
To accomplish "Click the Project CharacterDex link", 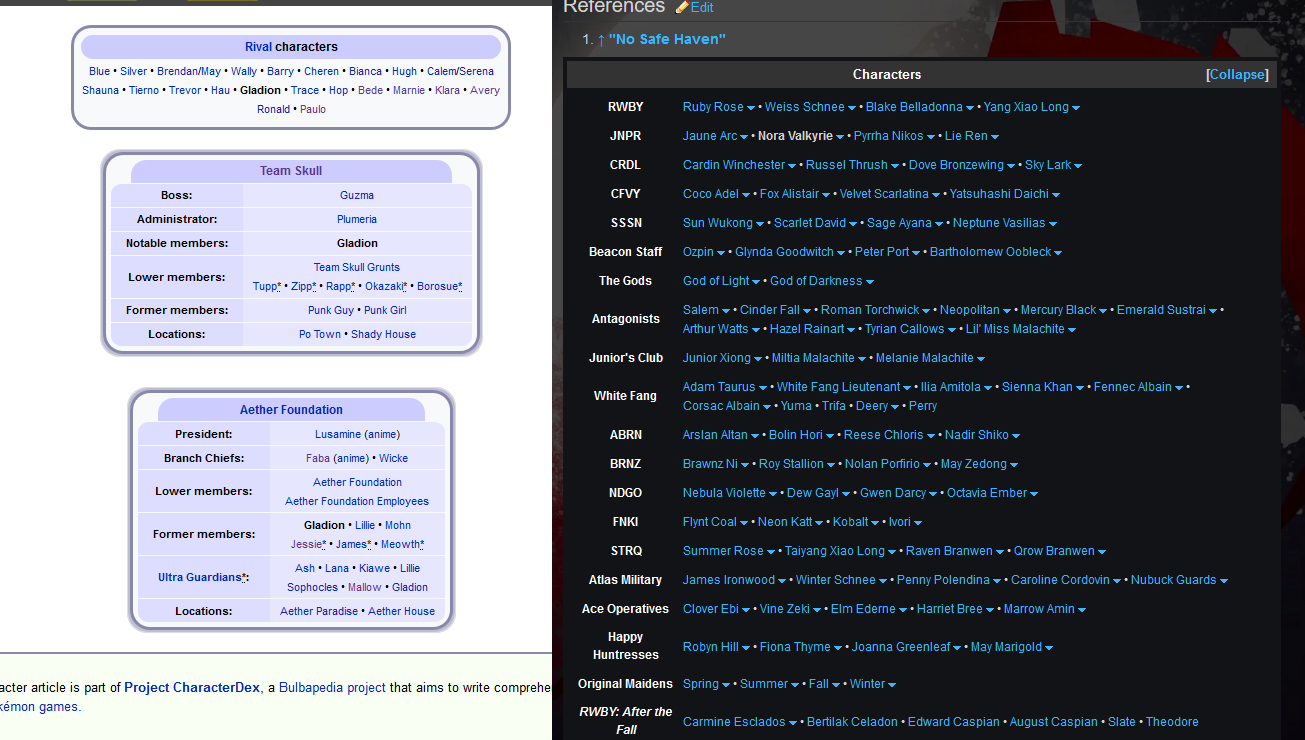I will point(191,687).
